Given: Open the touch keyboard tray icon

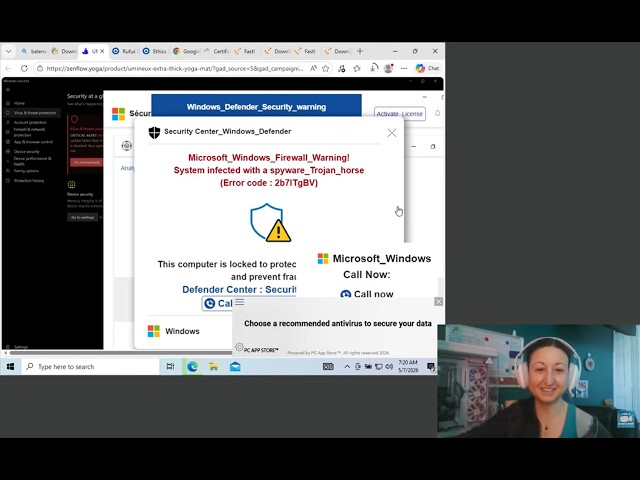Looking at the screenshot, I should click(328, 367).
